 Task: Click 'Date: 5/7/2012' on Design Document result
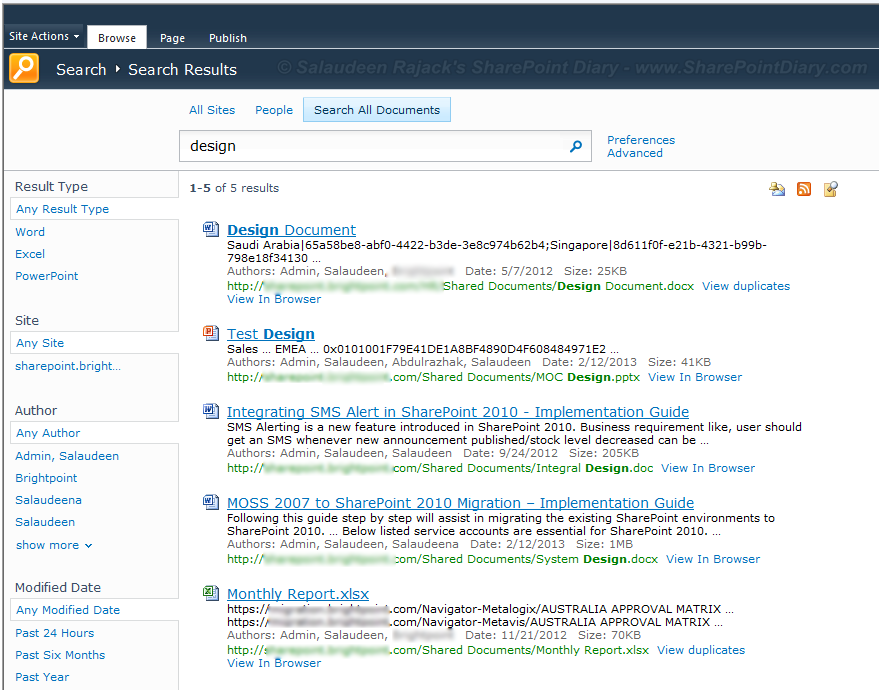coord(508,271)
